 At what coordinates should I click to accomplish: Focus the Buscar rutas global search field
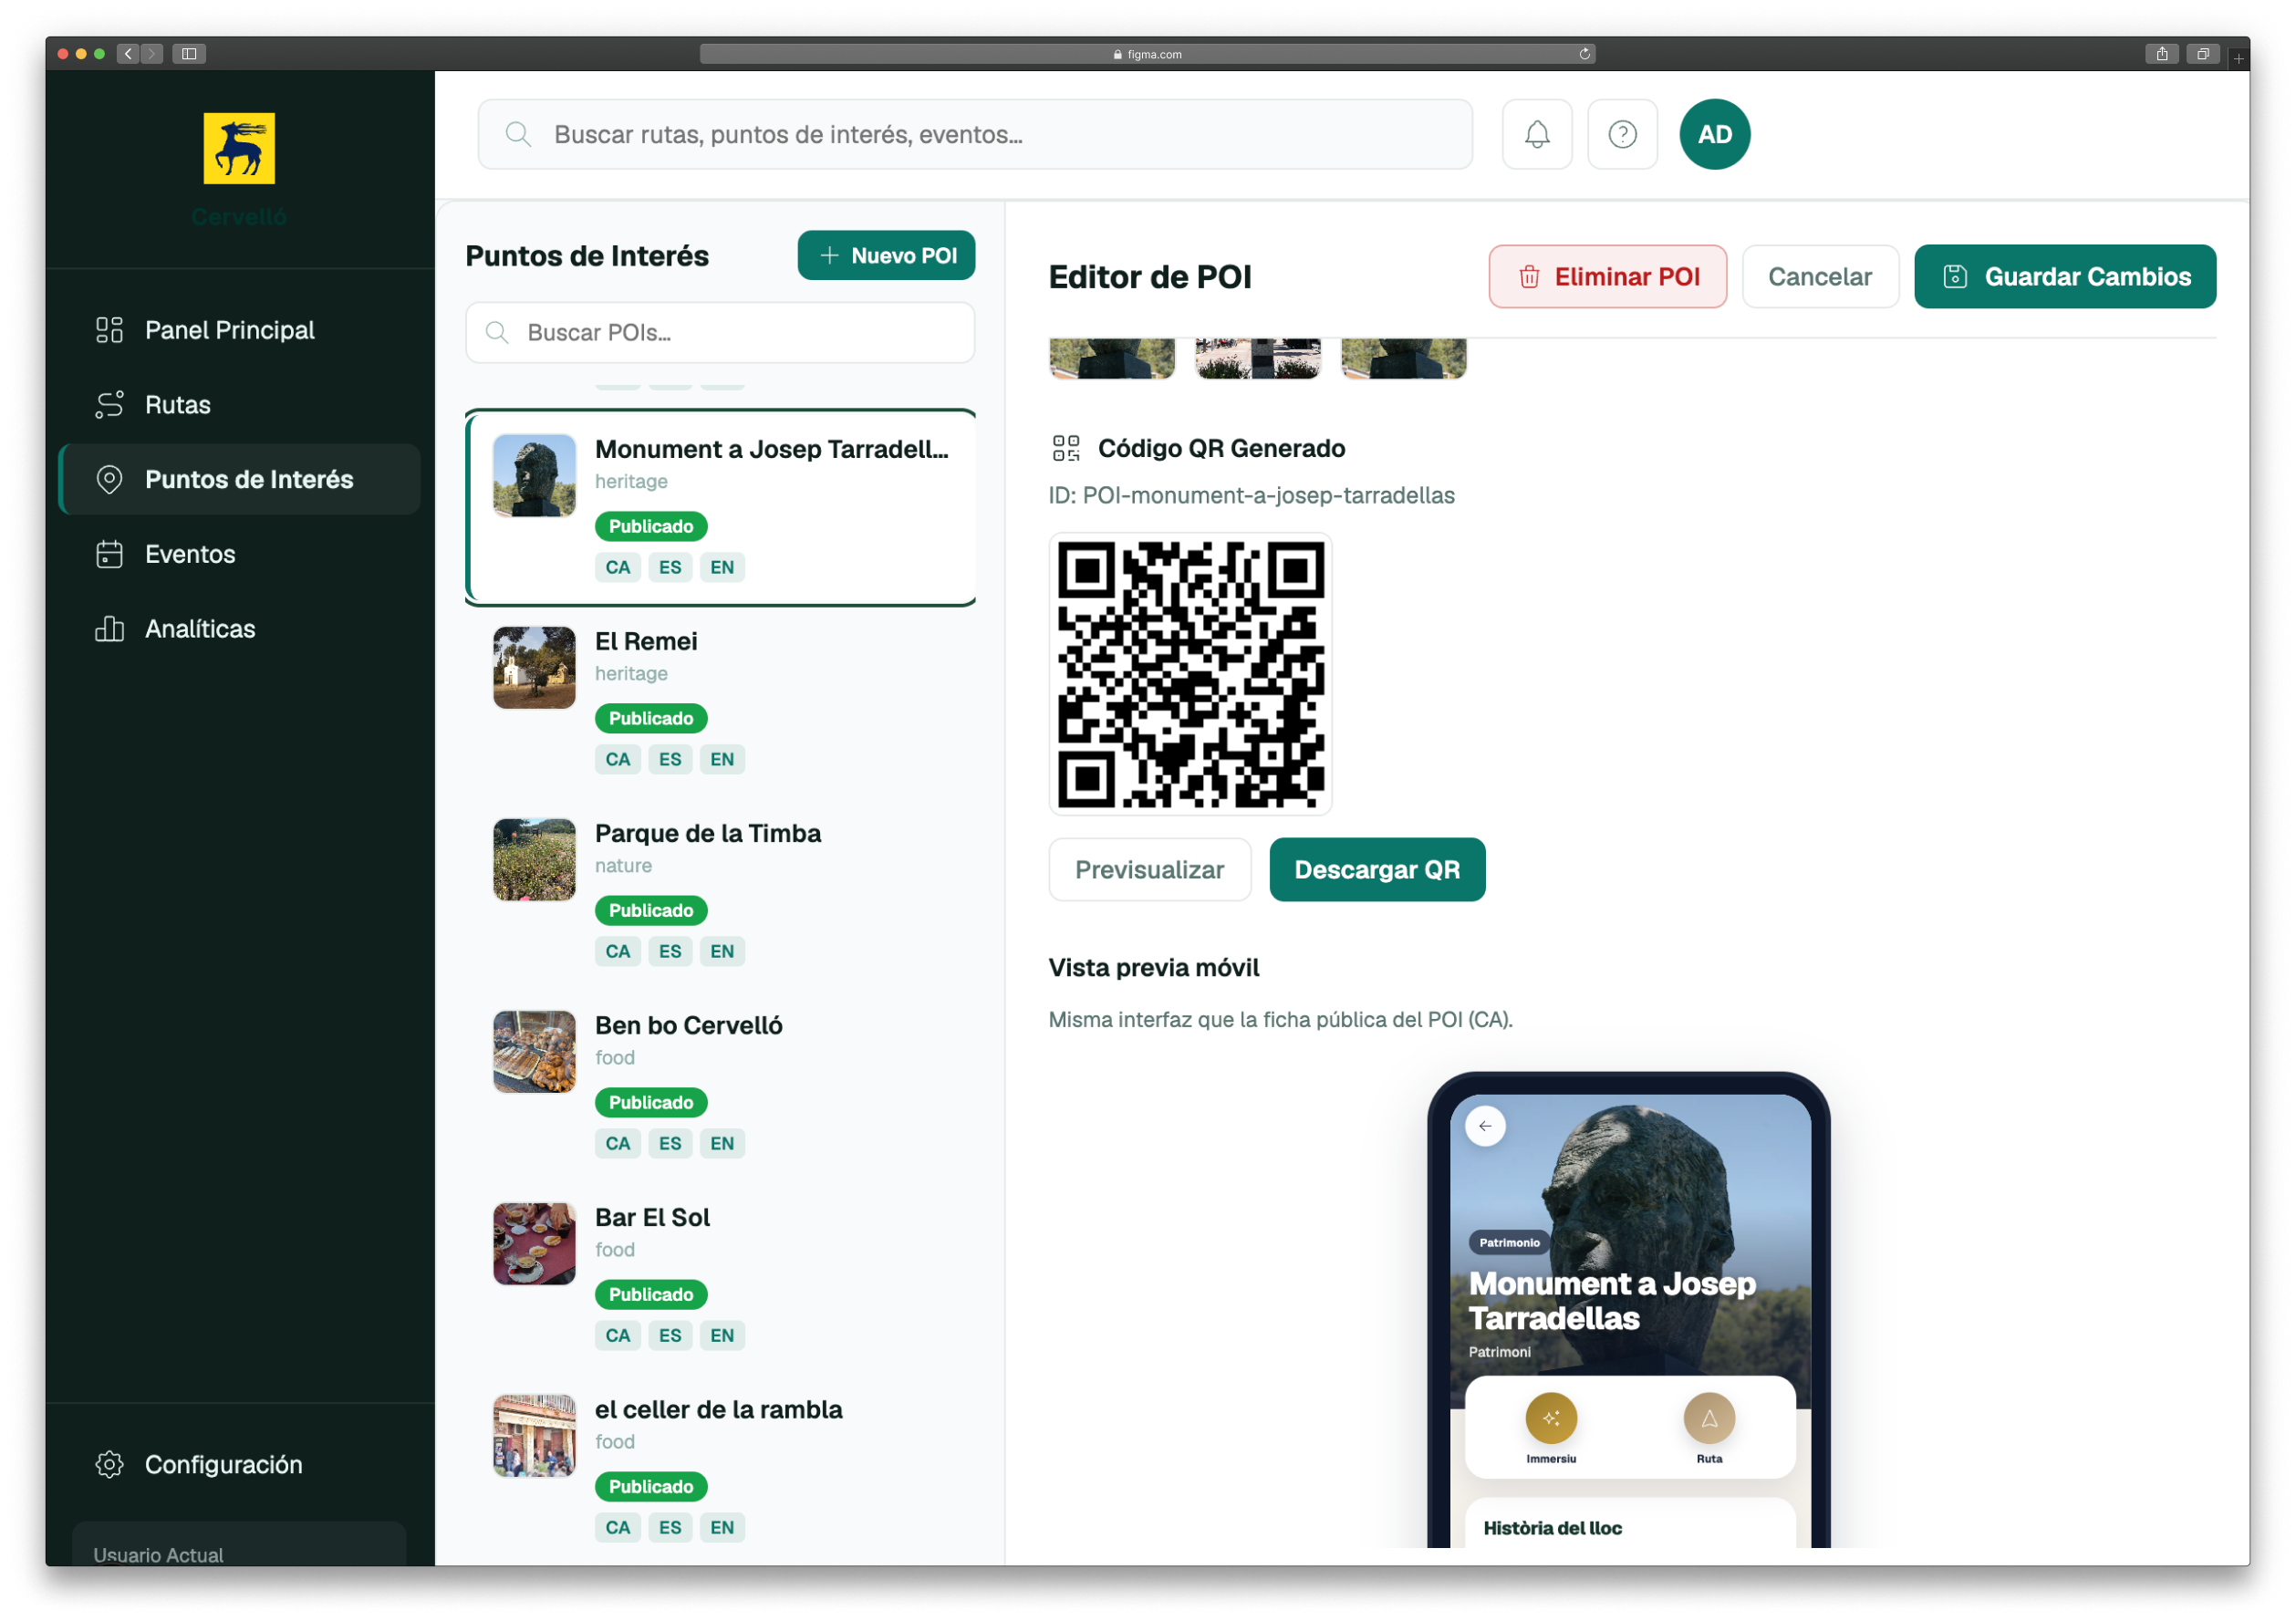975,134
